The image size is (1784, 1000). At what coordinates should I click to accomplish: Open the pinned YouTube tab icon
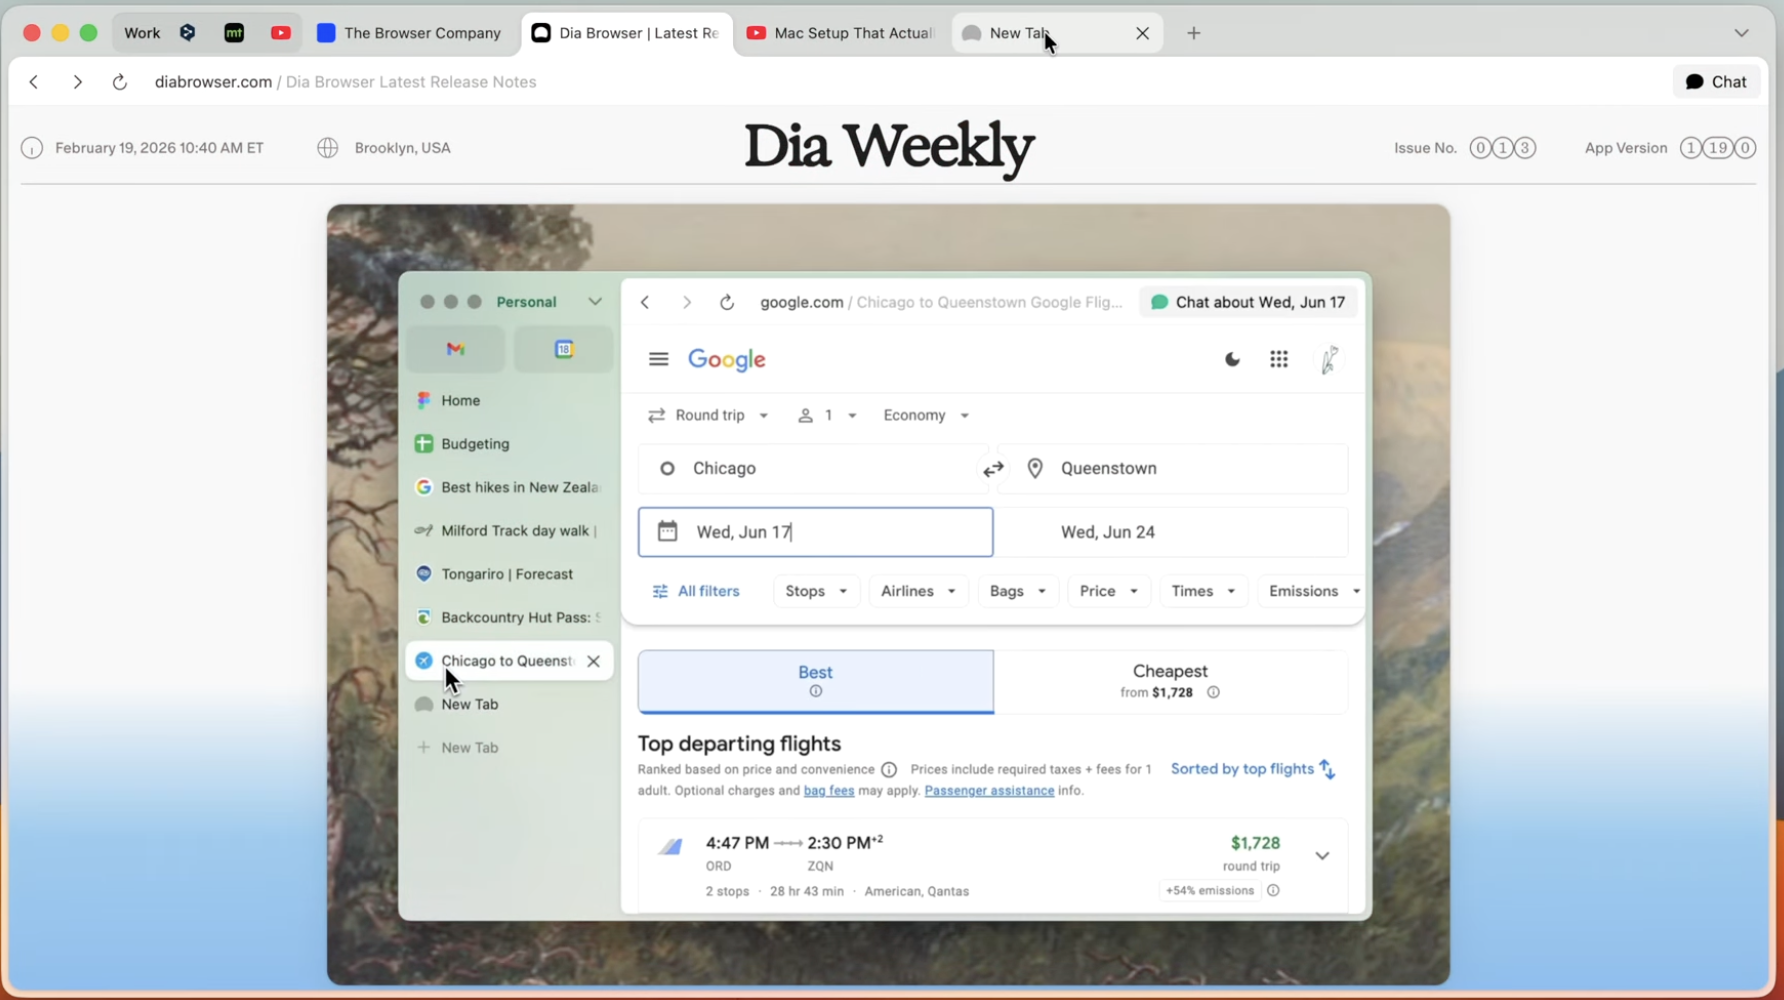click(x=281, y=33)
